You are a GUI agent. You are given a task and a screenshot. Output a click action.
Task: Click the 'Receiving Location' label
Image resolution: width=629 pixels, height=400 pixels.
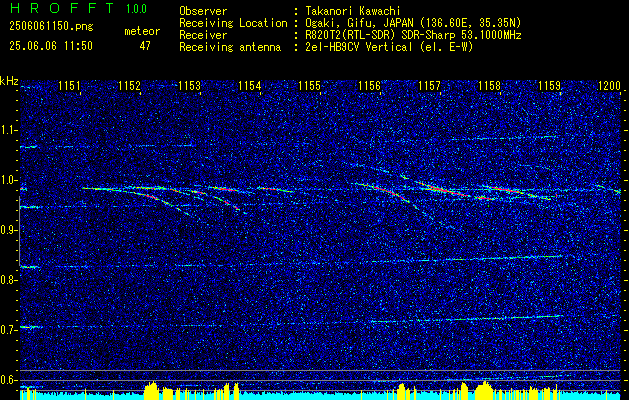(x=233, y=23)
